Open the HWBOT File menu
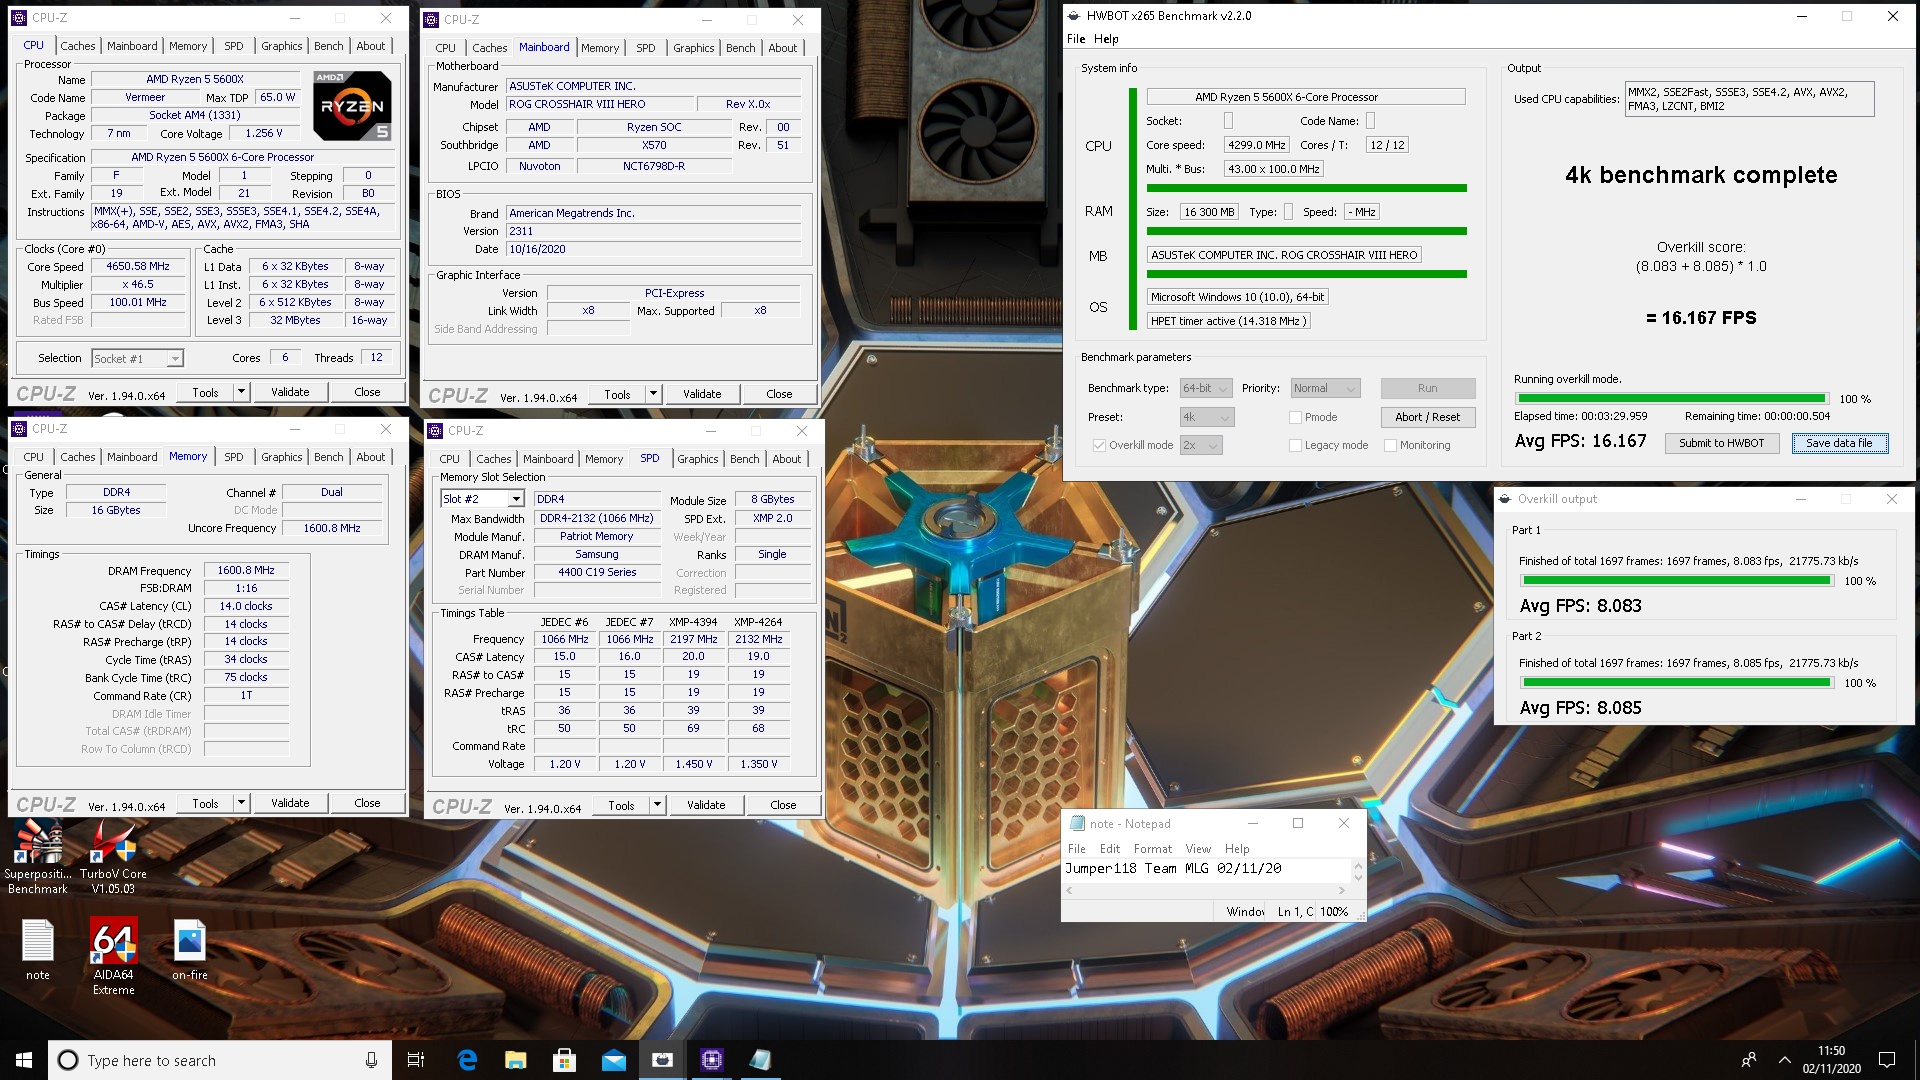This screenshot has width=1920, height=1080. (1076, 39)
